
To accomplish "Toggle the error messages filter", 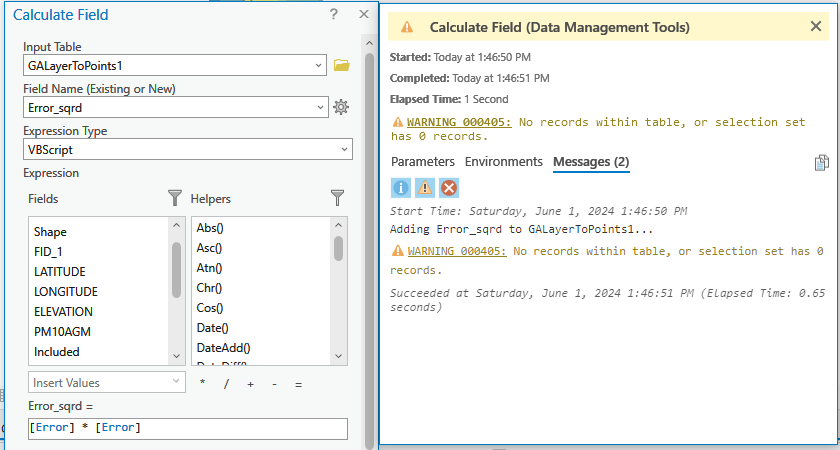I will point(449,187).
